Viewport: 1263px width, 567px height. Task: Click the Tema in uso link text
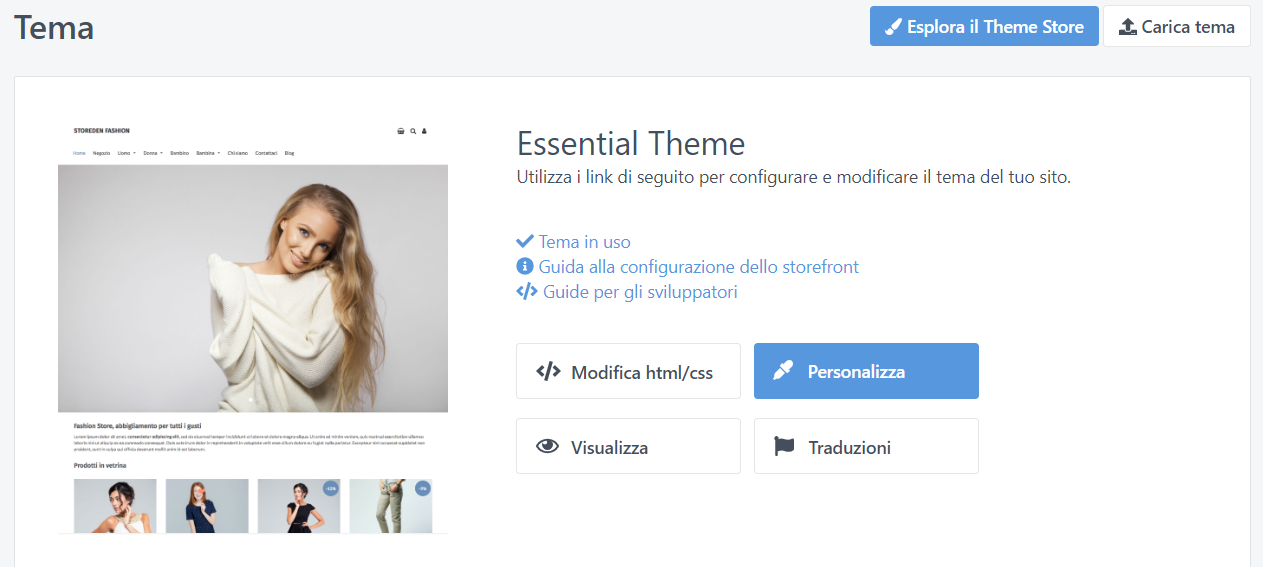[584, 242]
